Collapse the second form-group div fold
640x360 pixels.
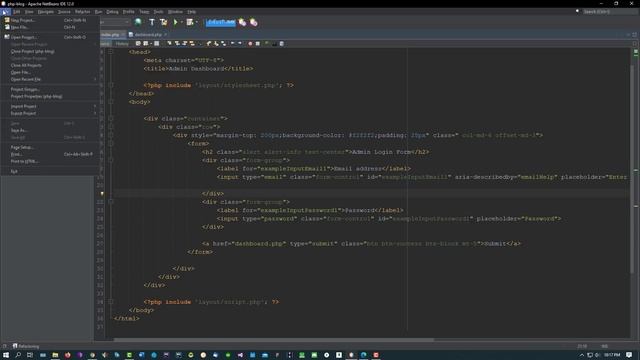[111, 202]
